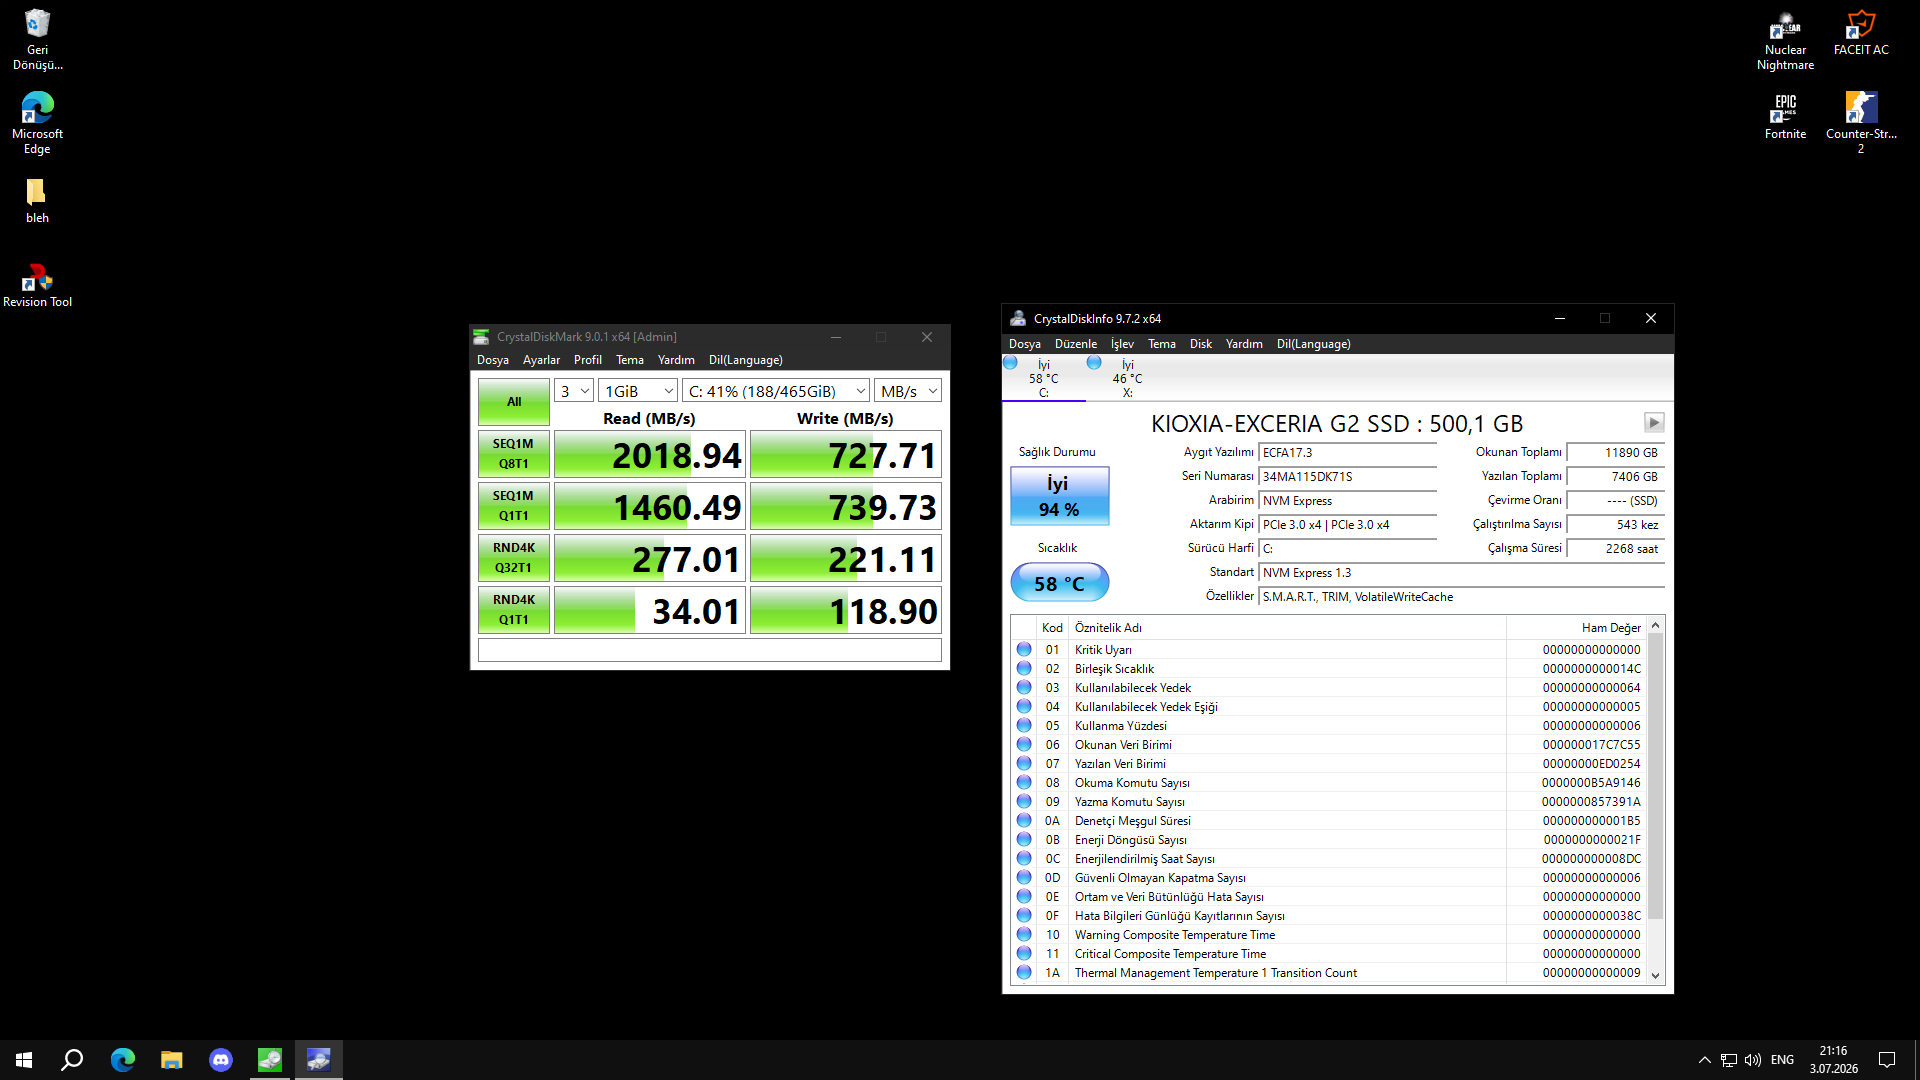Click the attribute list vertical scrollbar thumb
The height and width of the screenshot is (1080, 1920).
coord(1655,776)
